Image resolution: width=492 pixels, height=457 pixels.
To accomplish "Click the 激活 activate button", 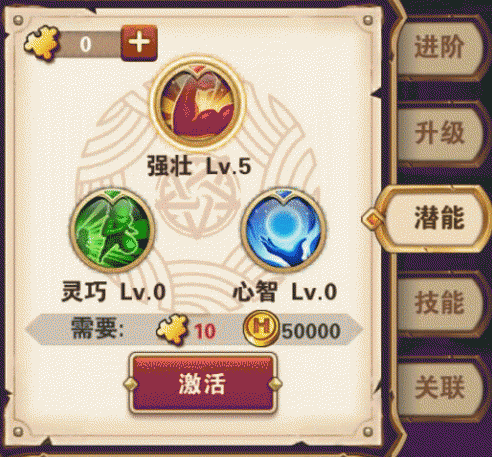I will pos(202,384).
